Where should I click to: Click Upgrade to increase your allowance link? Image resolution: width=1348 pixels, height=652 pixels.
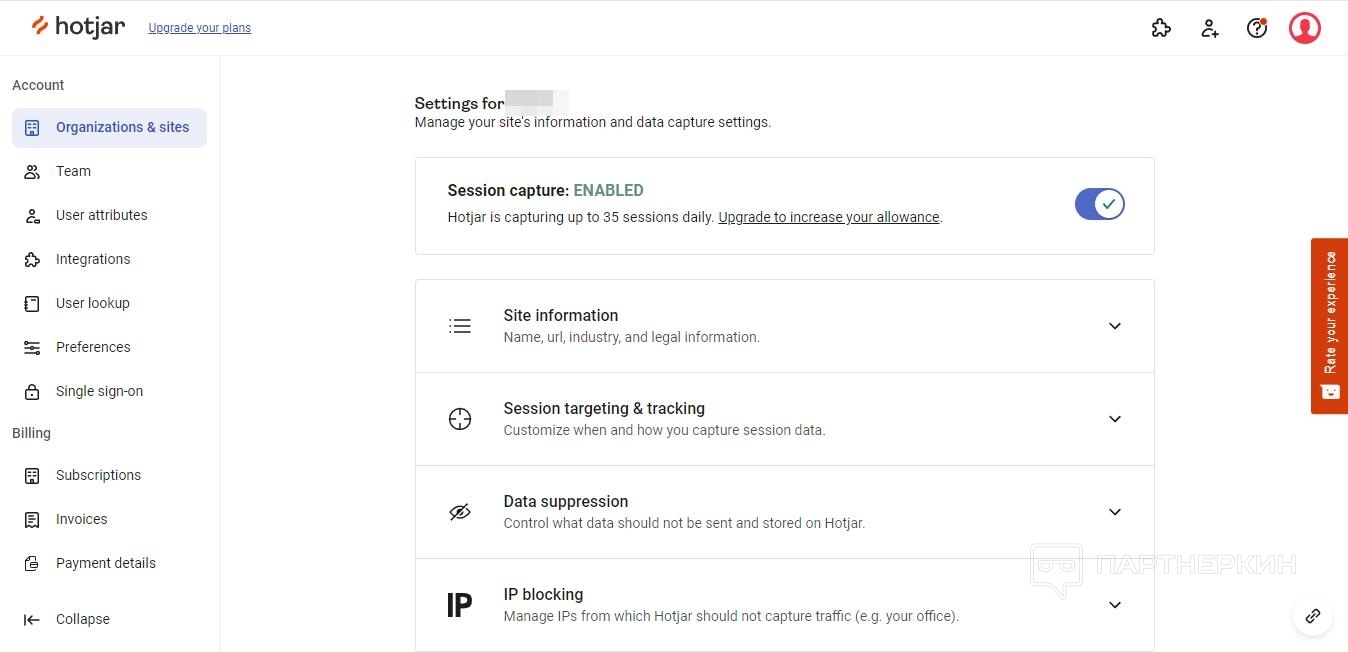tap(829, 217)
